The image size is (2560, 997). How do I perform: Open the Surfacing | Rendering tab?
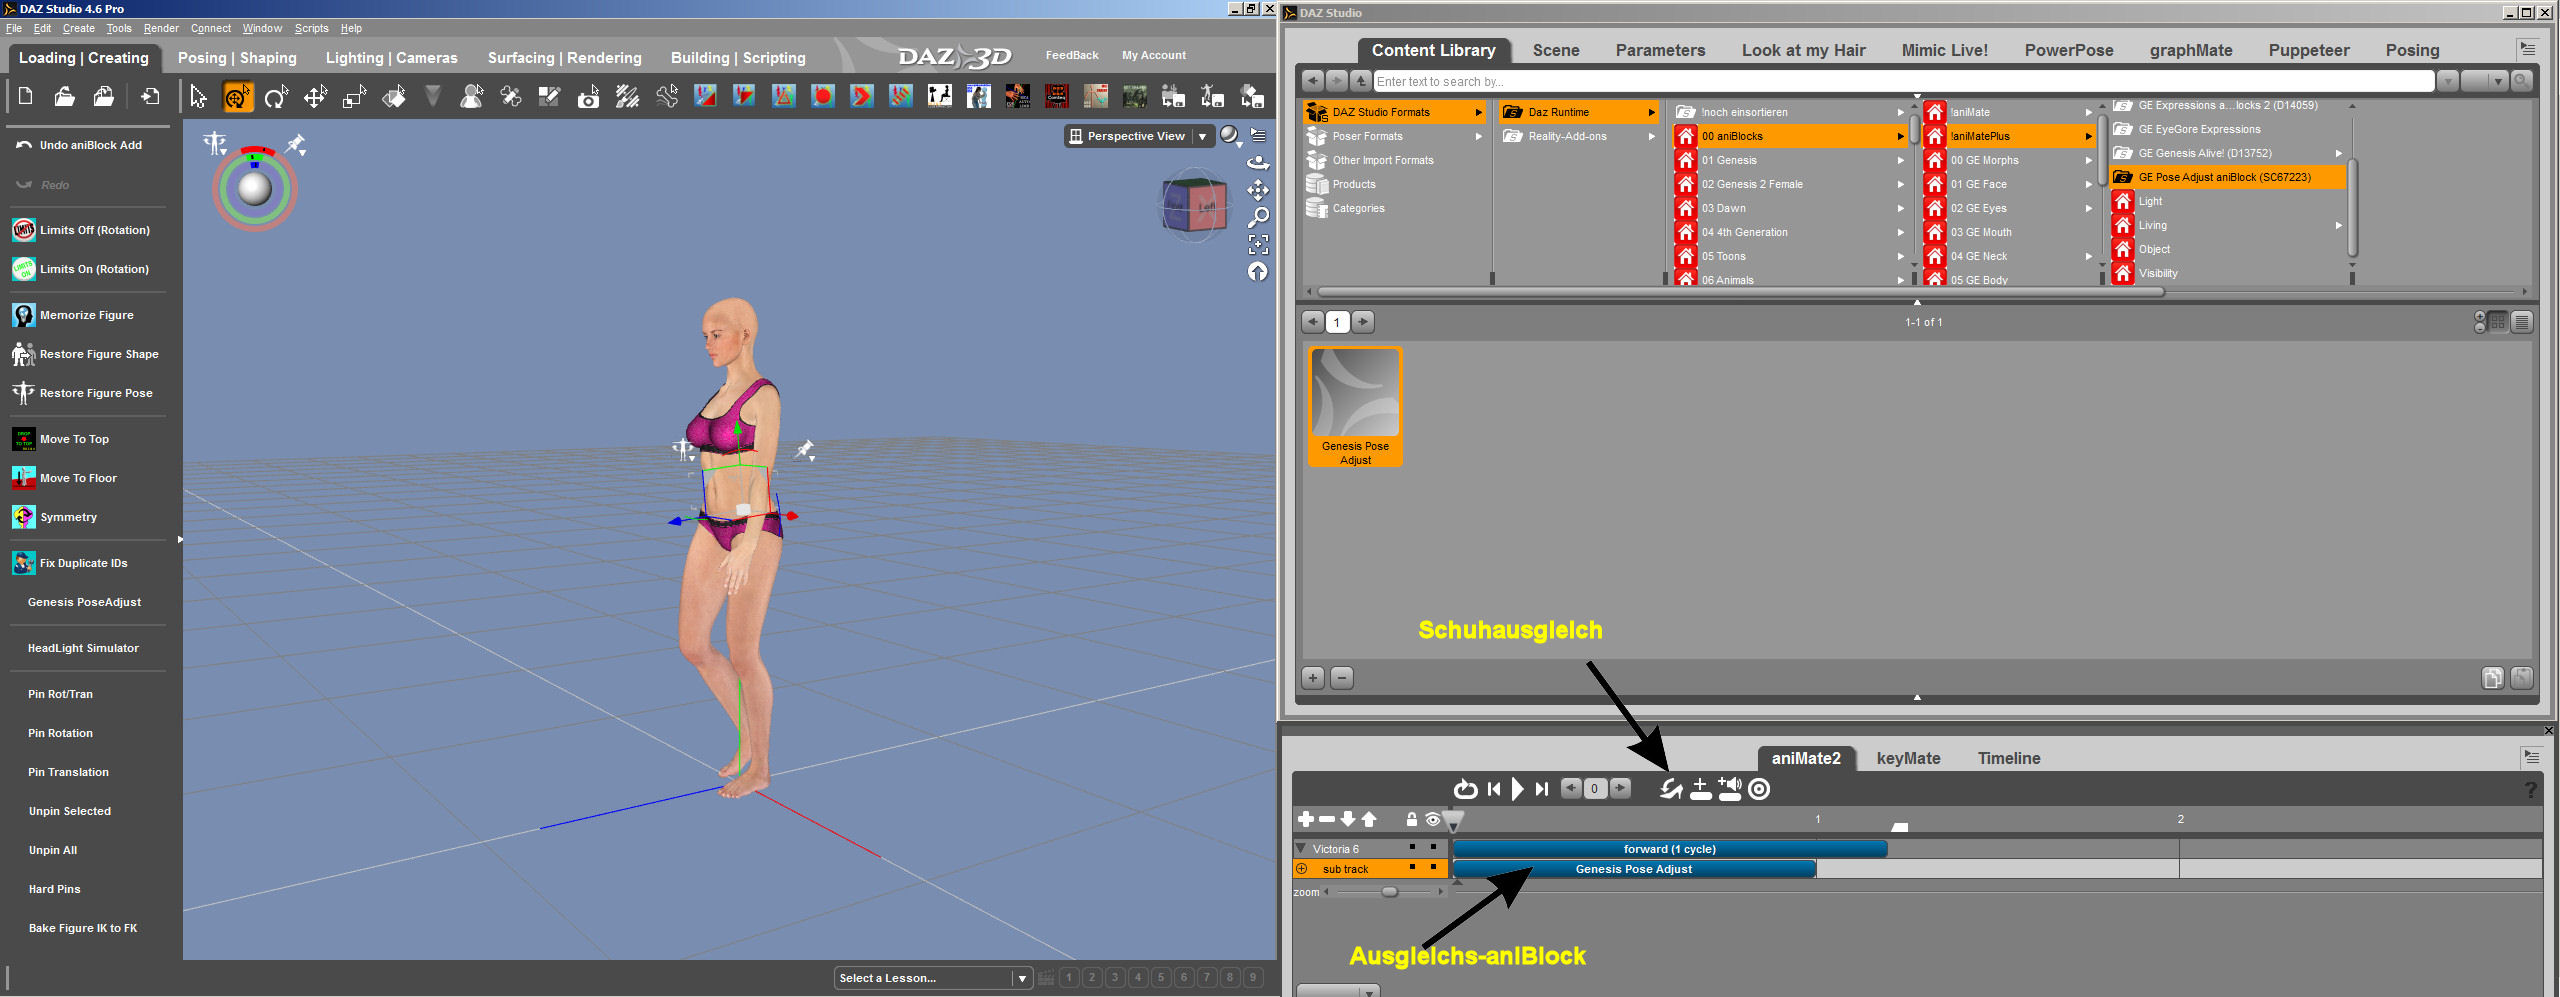point(565,58)
